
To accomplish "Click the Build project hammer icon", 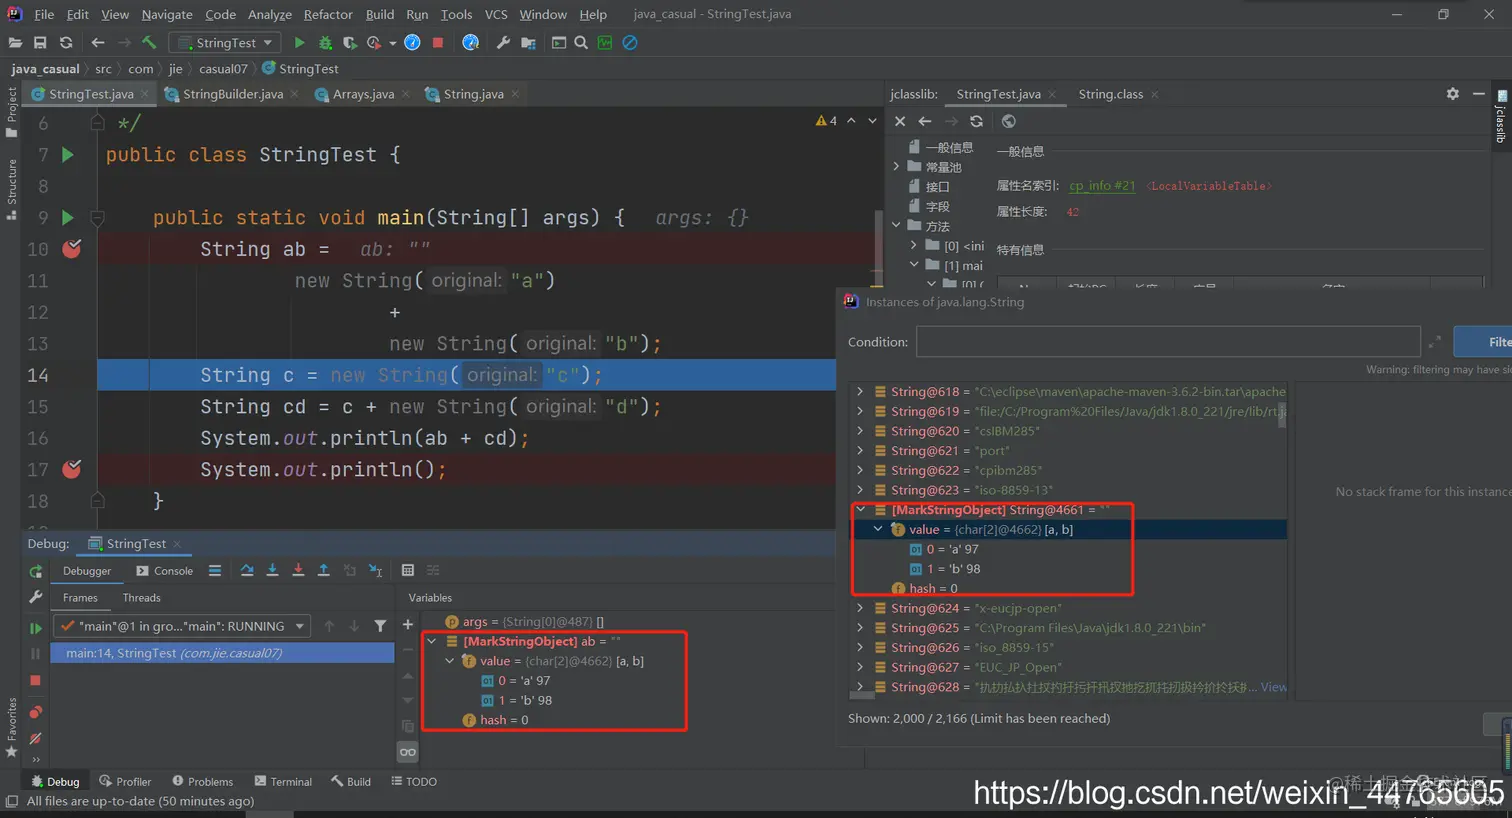I will (149, 43).
